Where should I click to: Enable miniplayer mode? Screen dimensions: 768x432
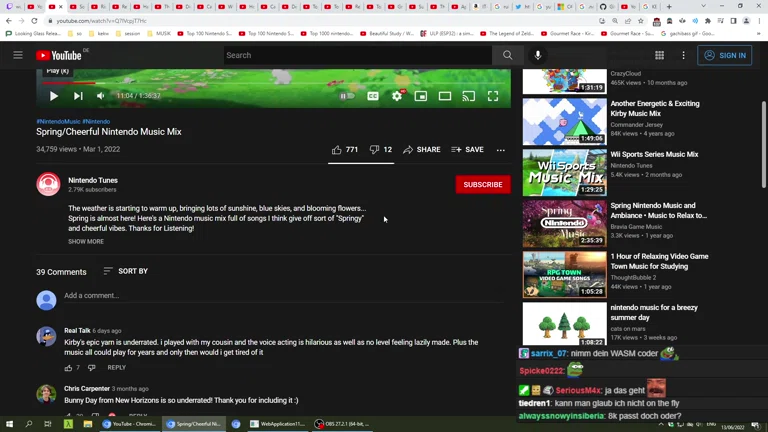(x=421, y=96)
